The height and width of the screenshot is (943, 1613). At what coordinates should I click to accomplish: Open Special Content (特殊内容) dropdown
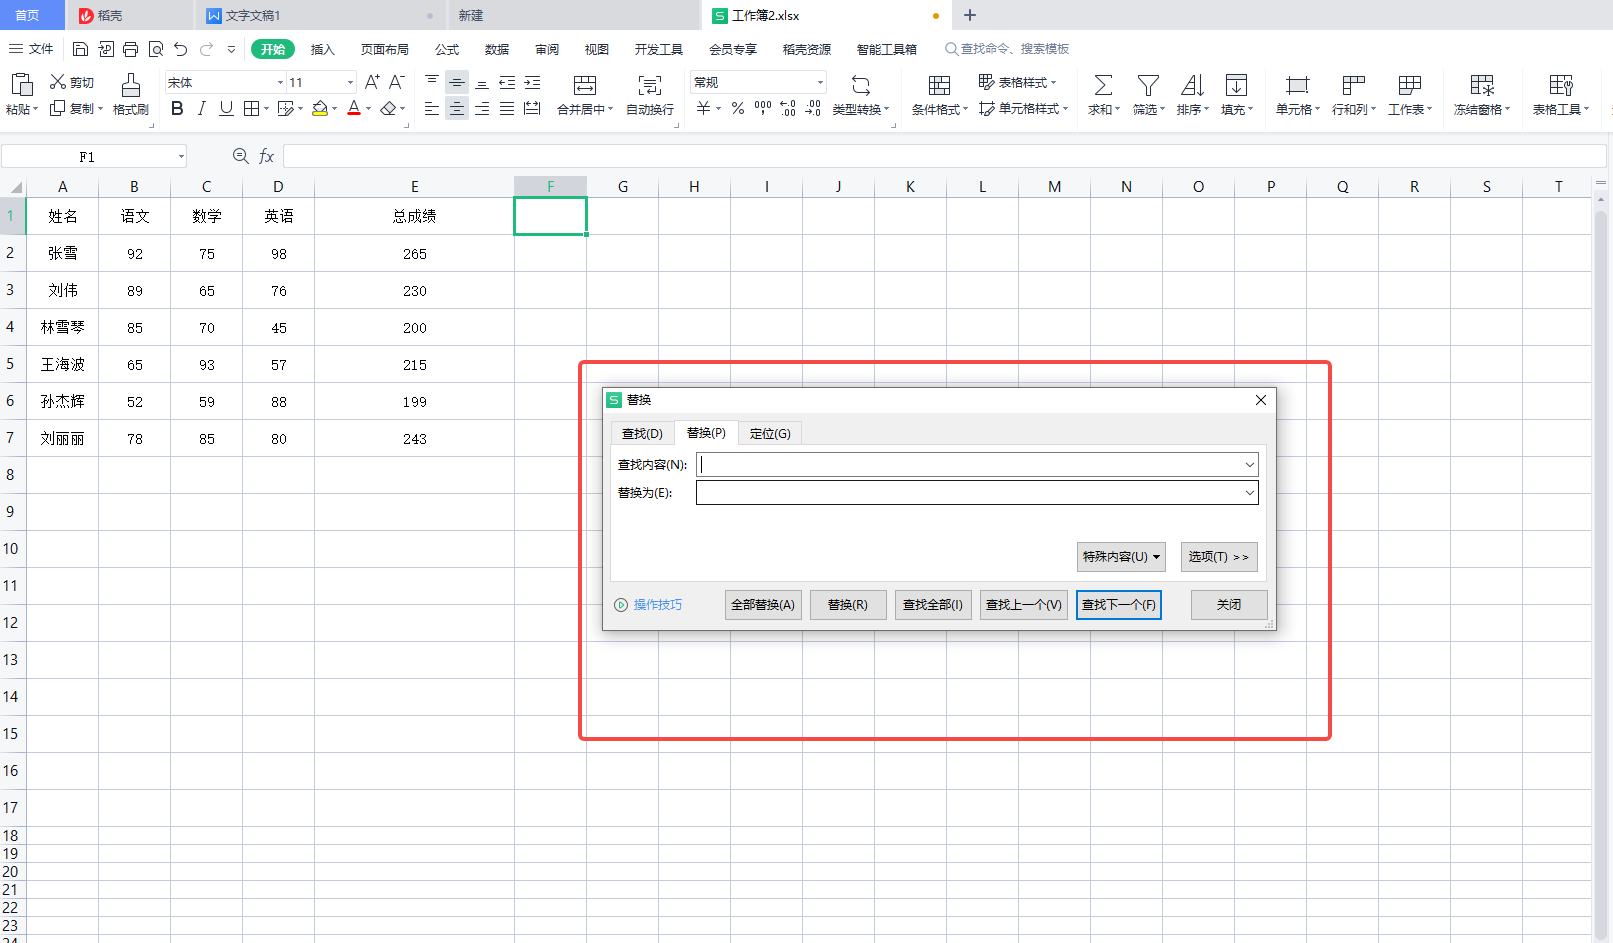tap(1121, 557)
